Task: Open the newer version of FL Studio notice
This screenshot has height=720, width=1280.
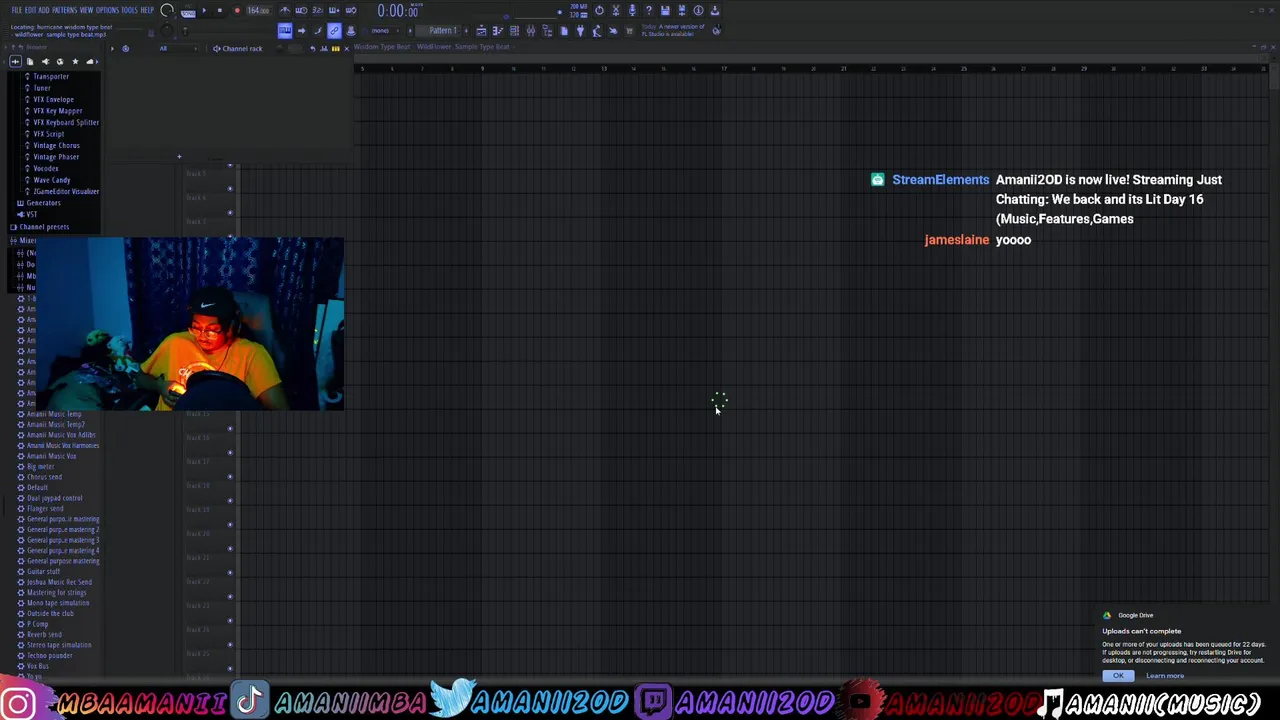Action: [672, 30]
